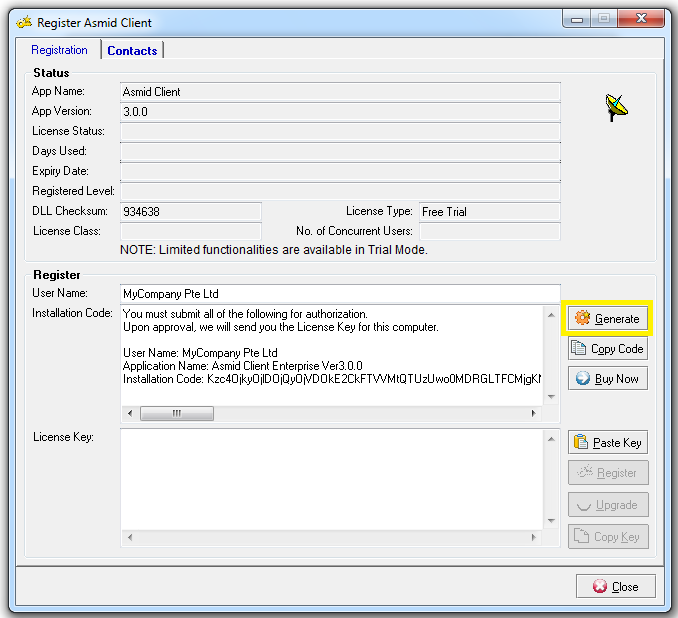678x618 pixels.
Task: Click the Buy Now globe icon
Action: pyautogui.click(x=582, y=379)
